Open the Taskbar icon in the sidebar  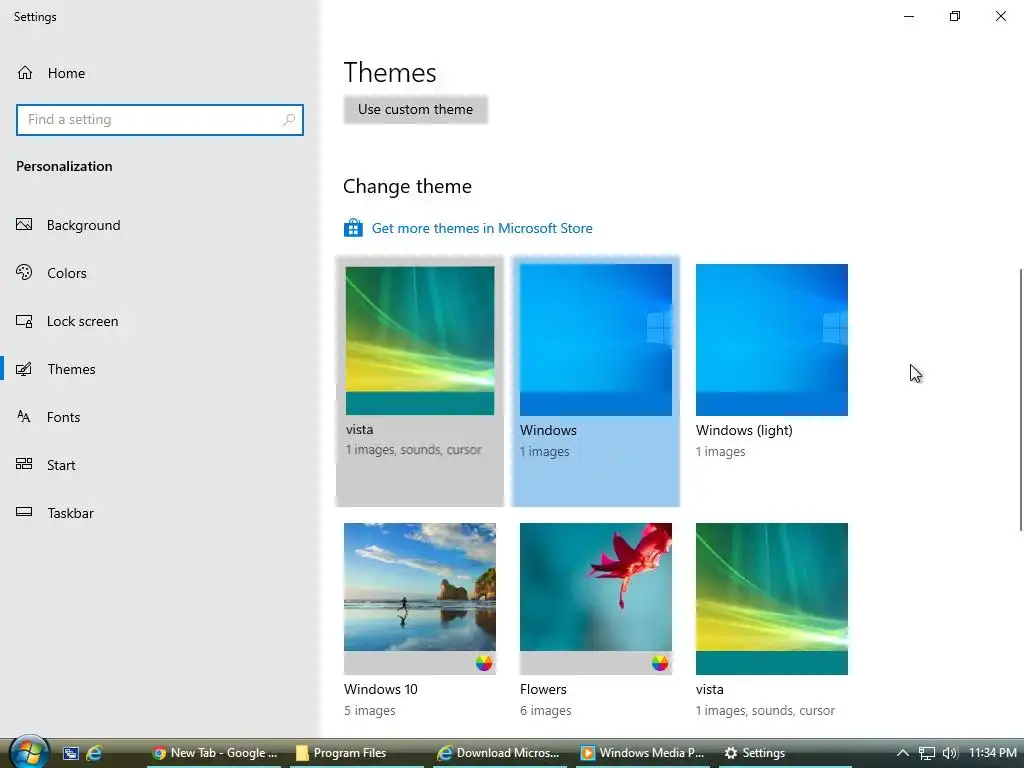point(24,512)
